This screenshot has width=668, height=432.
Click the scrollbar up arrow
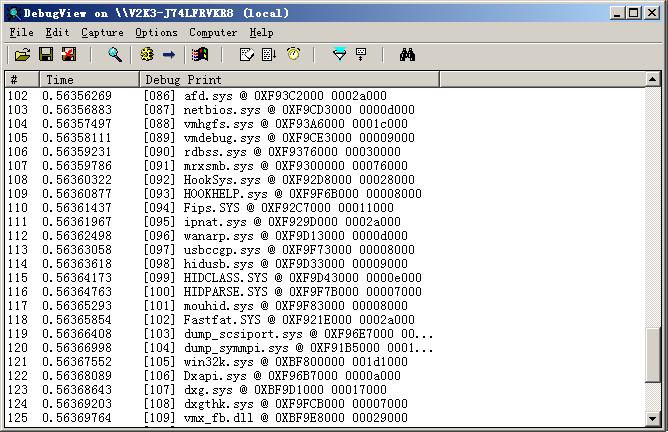click(652, 79)
